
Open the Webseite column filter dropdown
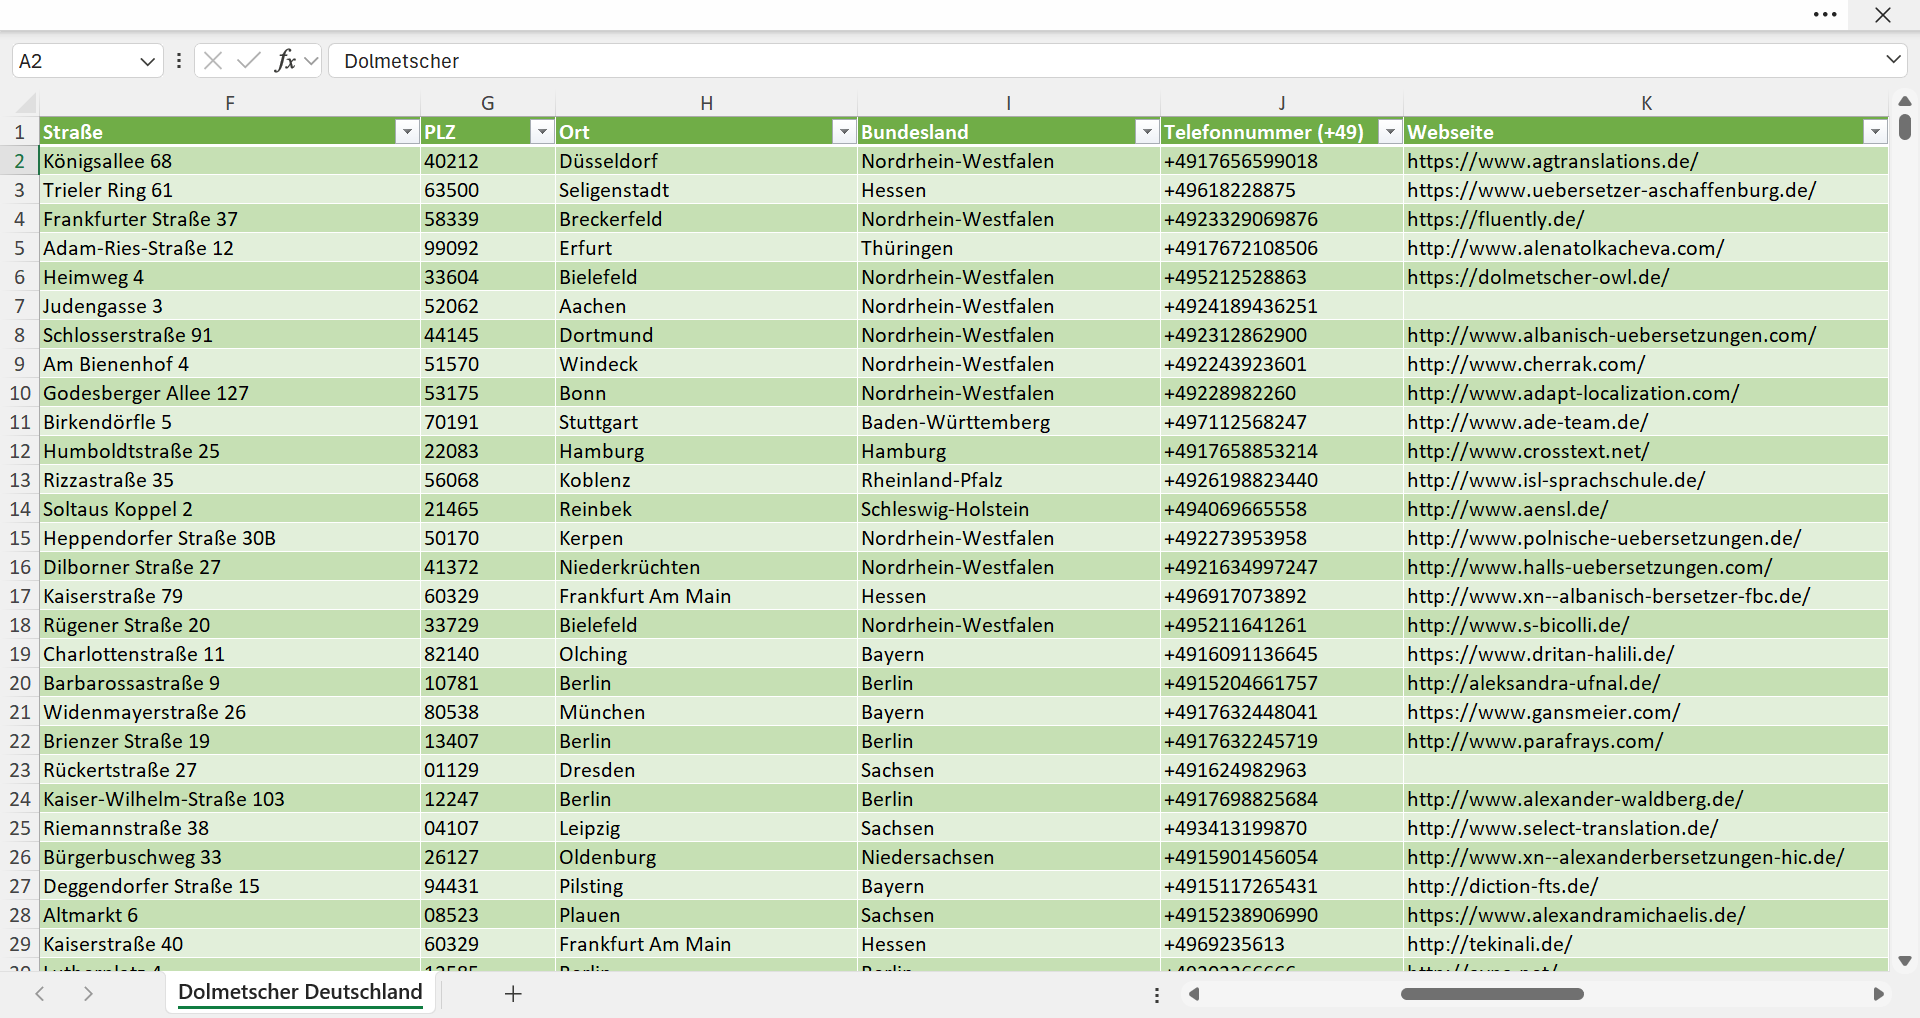(1875, 132)
